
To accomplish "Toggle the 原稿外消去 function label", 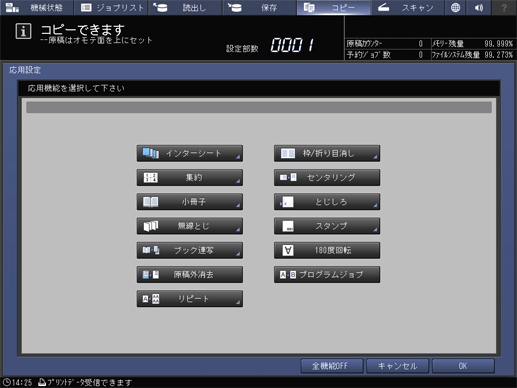I will 193,275.
